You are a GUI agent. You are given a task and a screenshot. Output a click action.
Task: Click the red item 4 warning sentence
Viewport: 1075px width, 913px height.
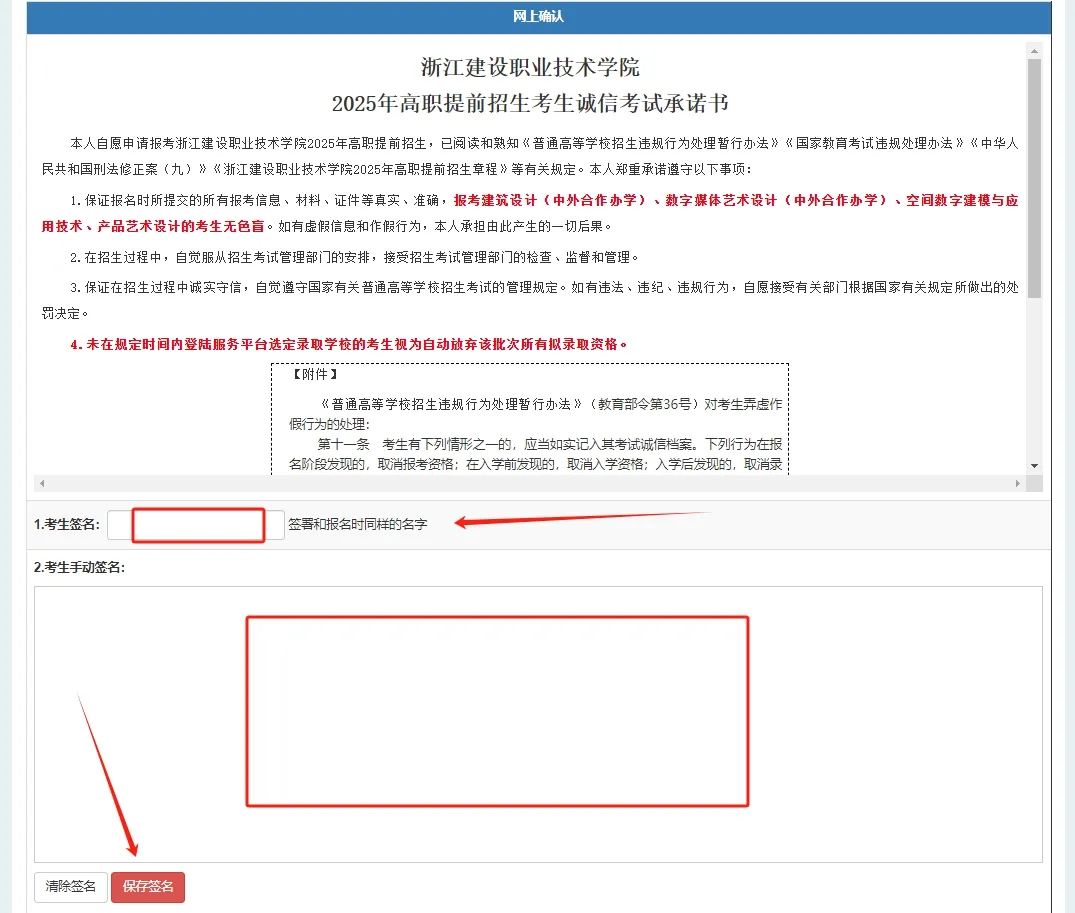coord(349,344)
